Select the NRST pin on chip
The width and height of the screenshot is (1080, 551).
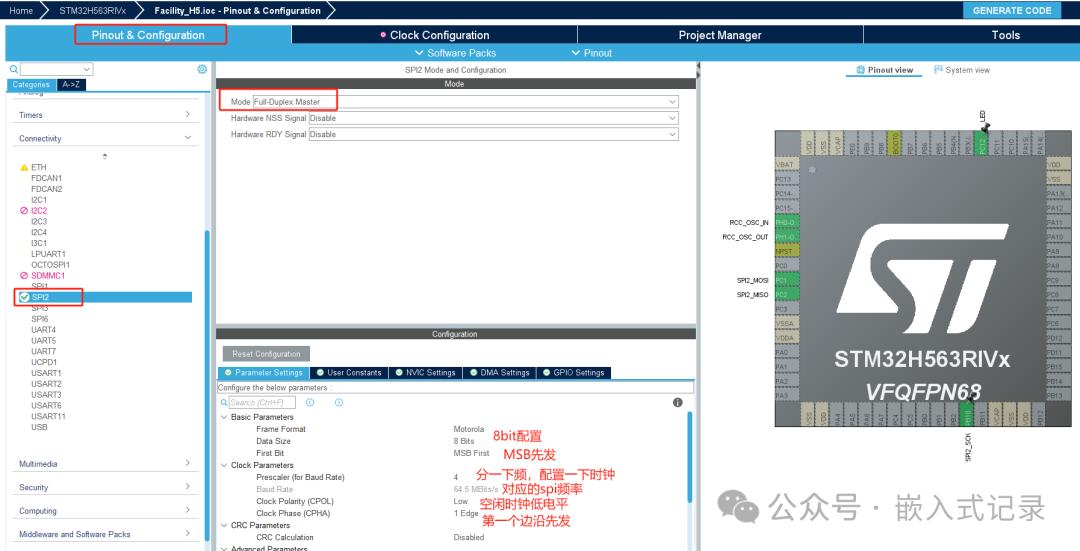point(787,251)
